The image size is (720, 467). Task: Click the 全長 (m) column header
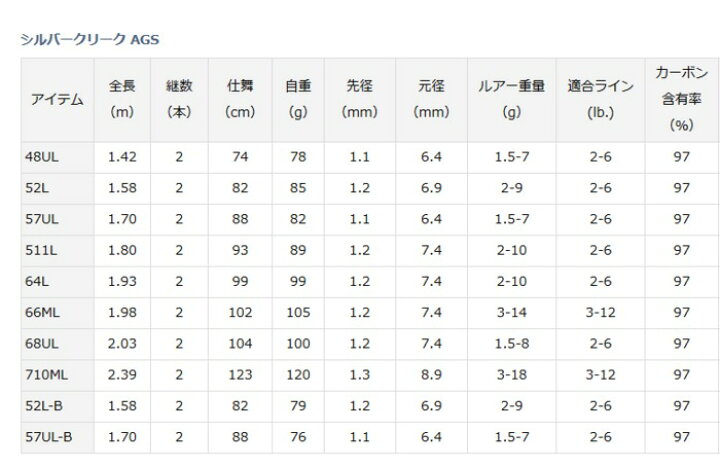coord(122,100)
